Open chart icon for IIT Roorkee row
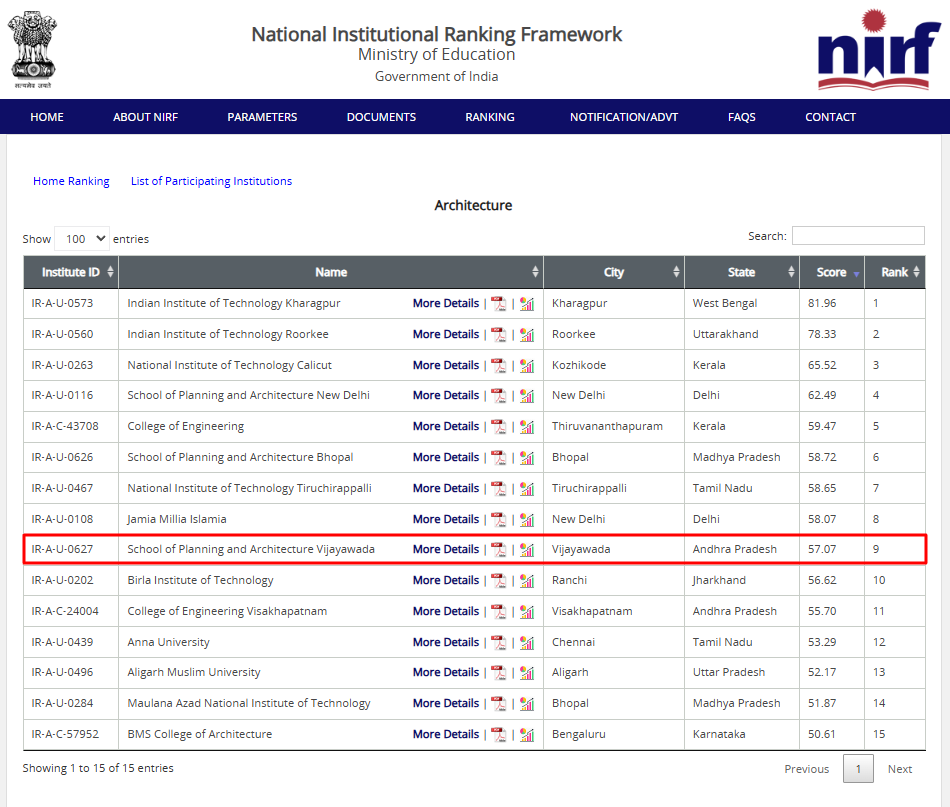950x807 pixels. pyautogui.click(x=526, y=334)
